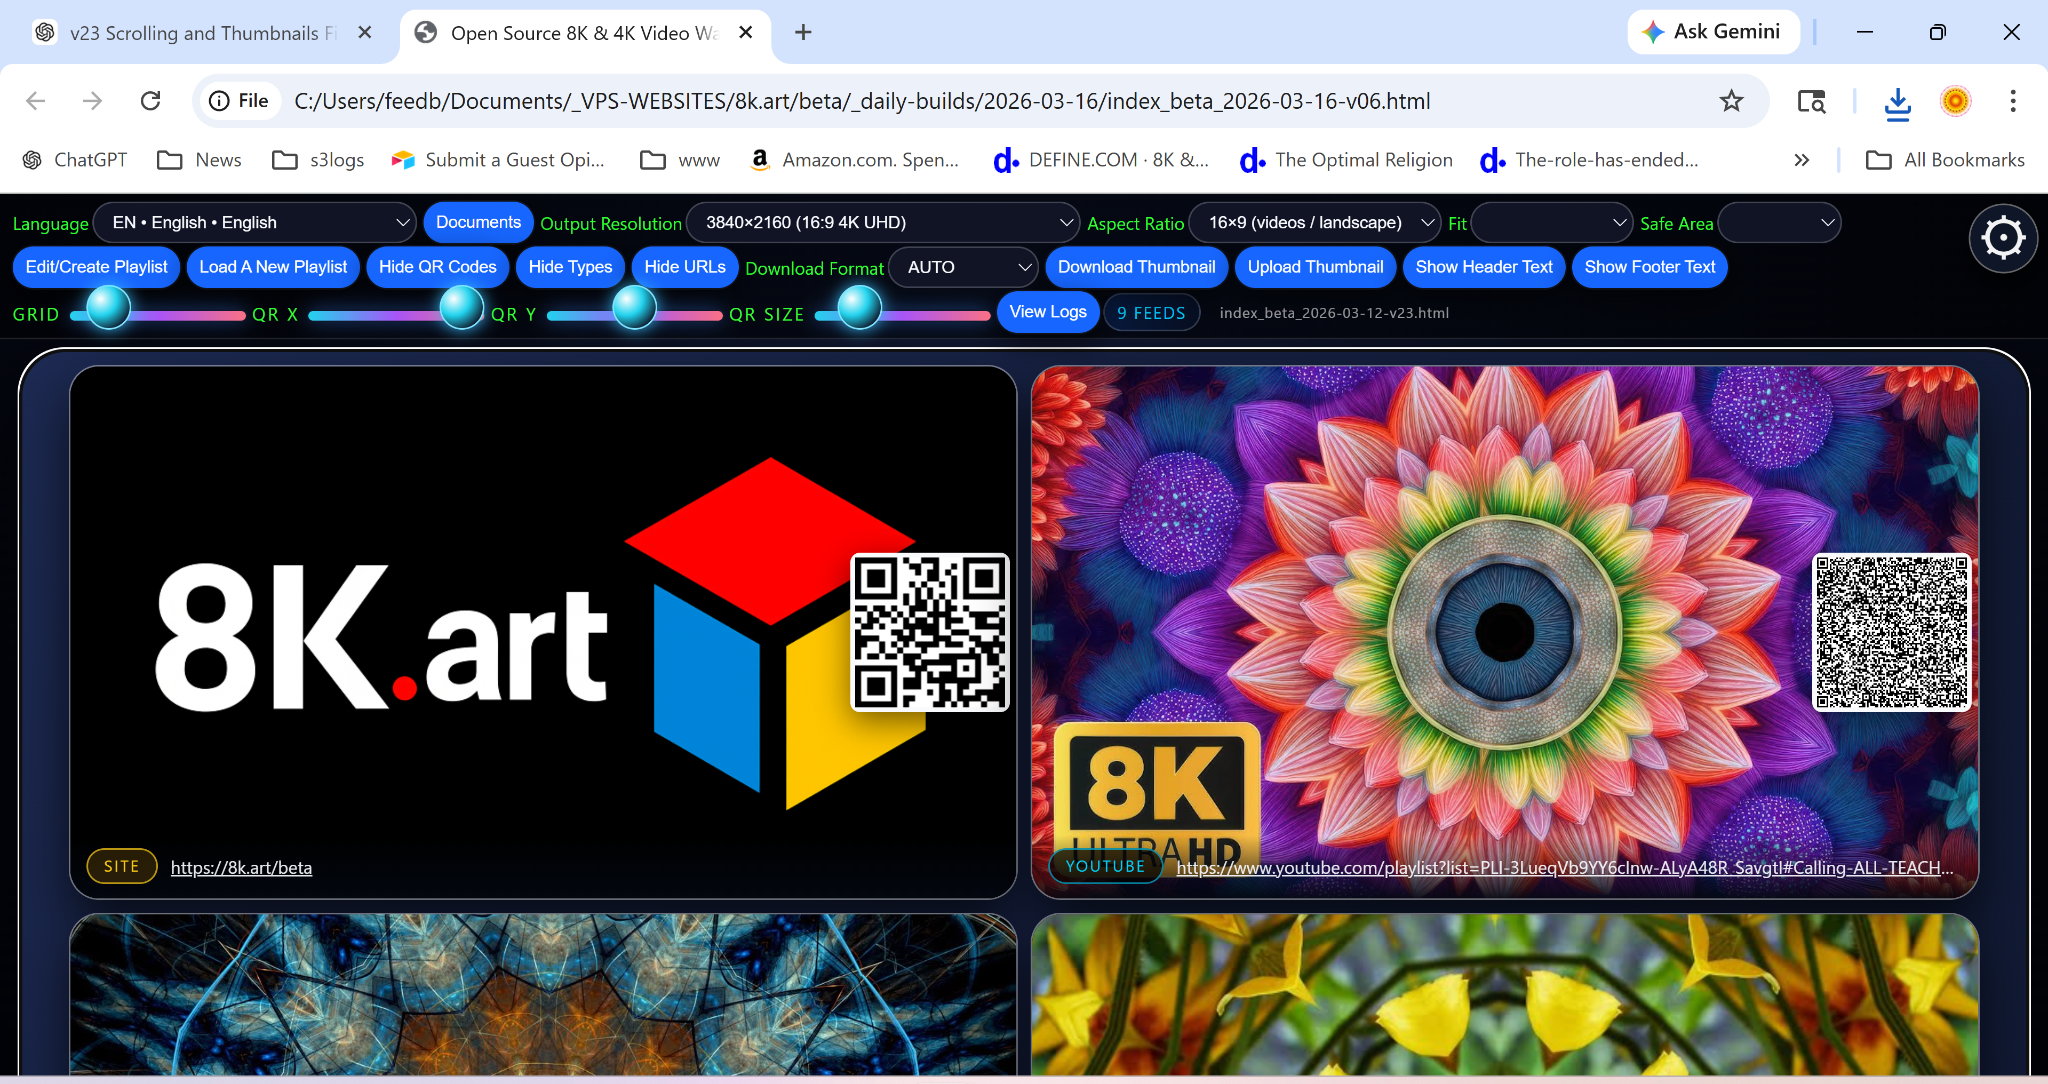Click the 8K.art QR code

click(x=930, y=632)
